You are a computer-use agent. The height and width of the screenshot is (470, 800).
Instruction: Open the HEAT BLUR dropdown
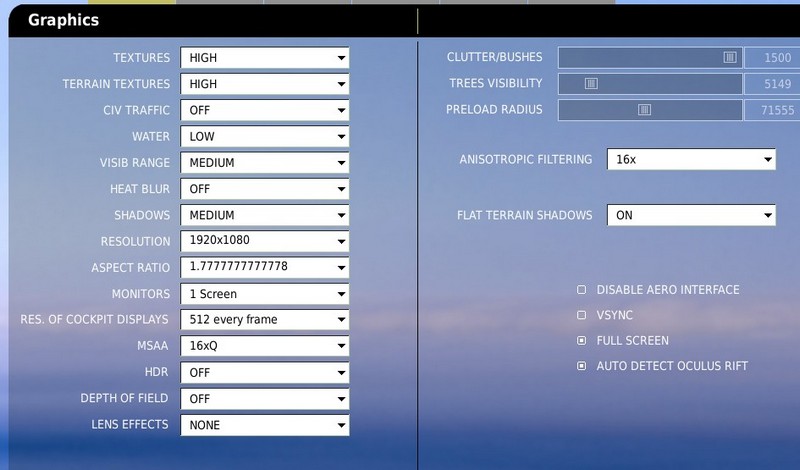tap(264, 189)
